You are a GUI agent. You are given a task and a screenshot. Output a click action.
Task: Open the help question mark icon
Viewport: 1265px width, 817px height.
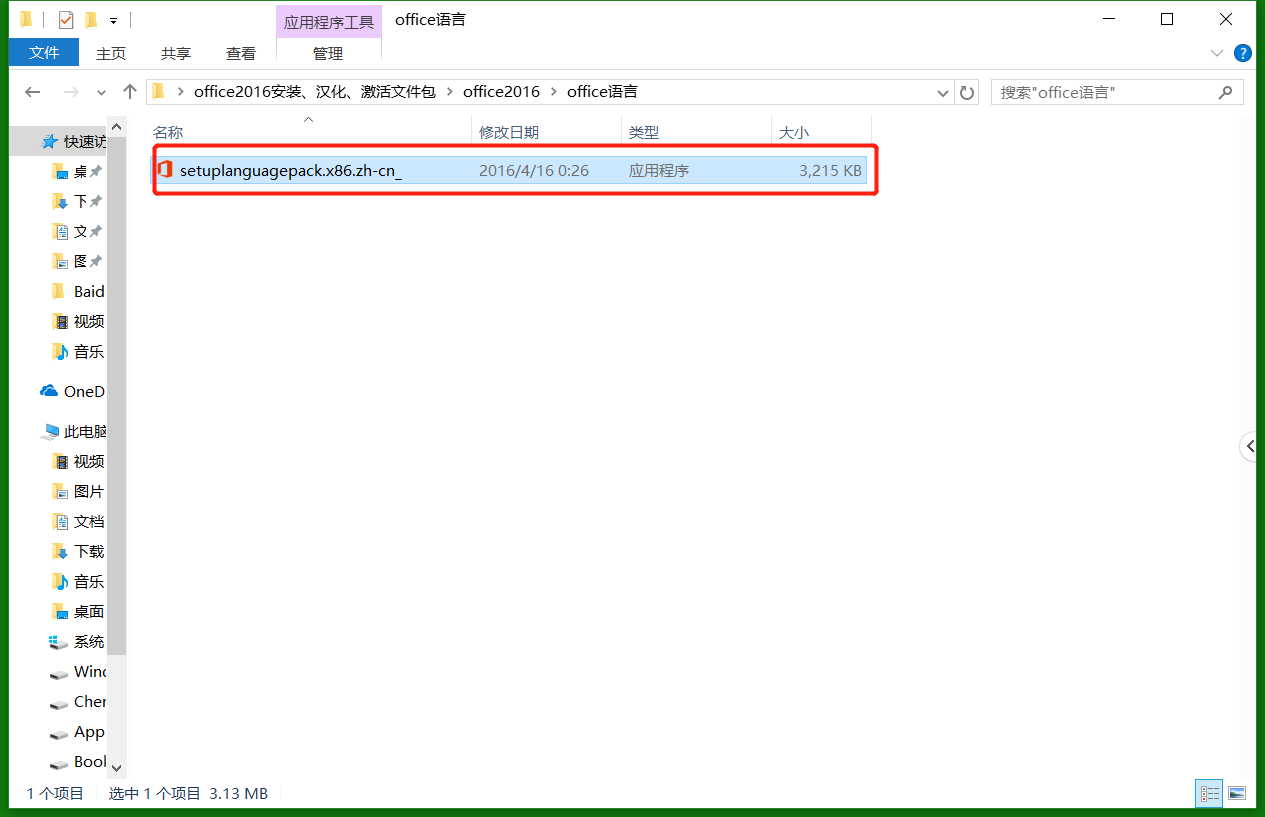(x=1243, y=53)
